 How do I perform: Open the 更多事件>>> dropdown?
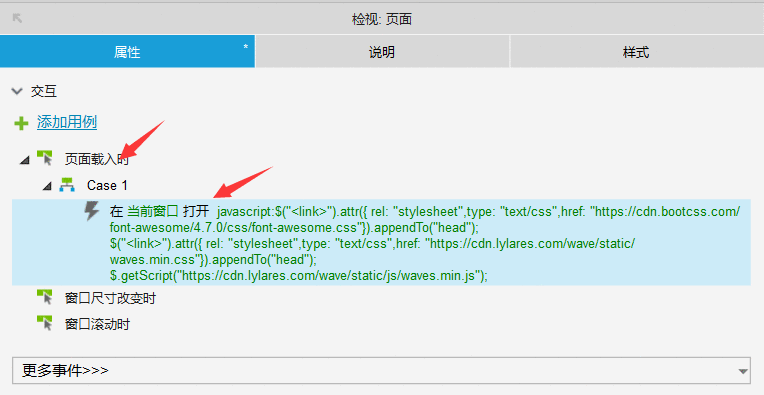(x=381, y=371)
